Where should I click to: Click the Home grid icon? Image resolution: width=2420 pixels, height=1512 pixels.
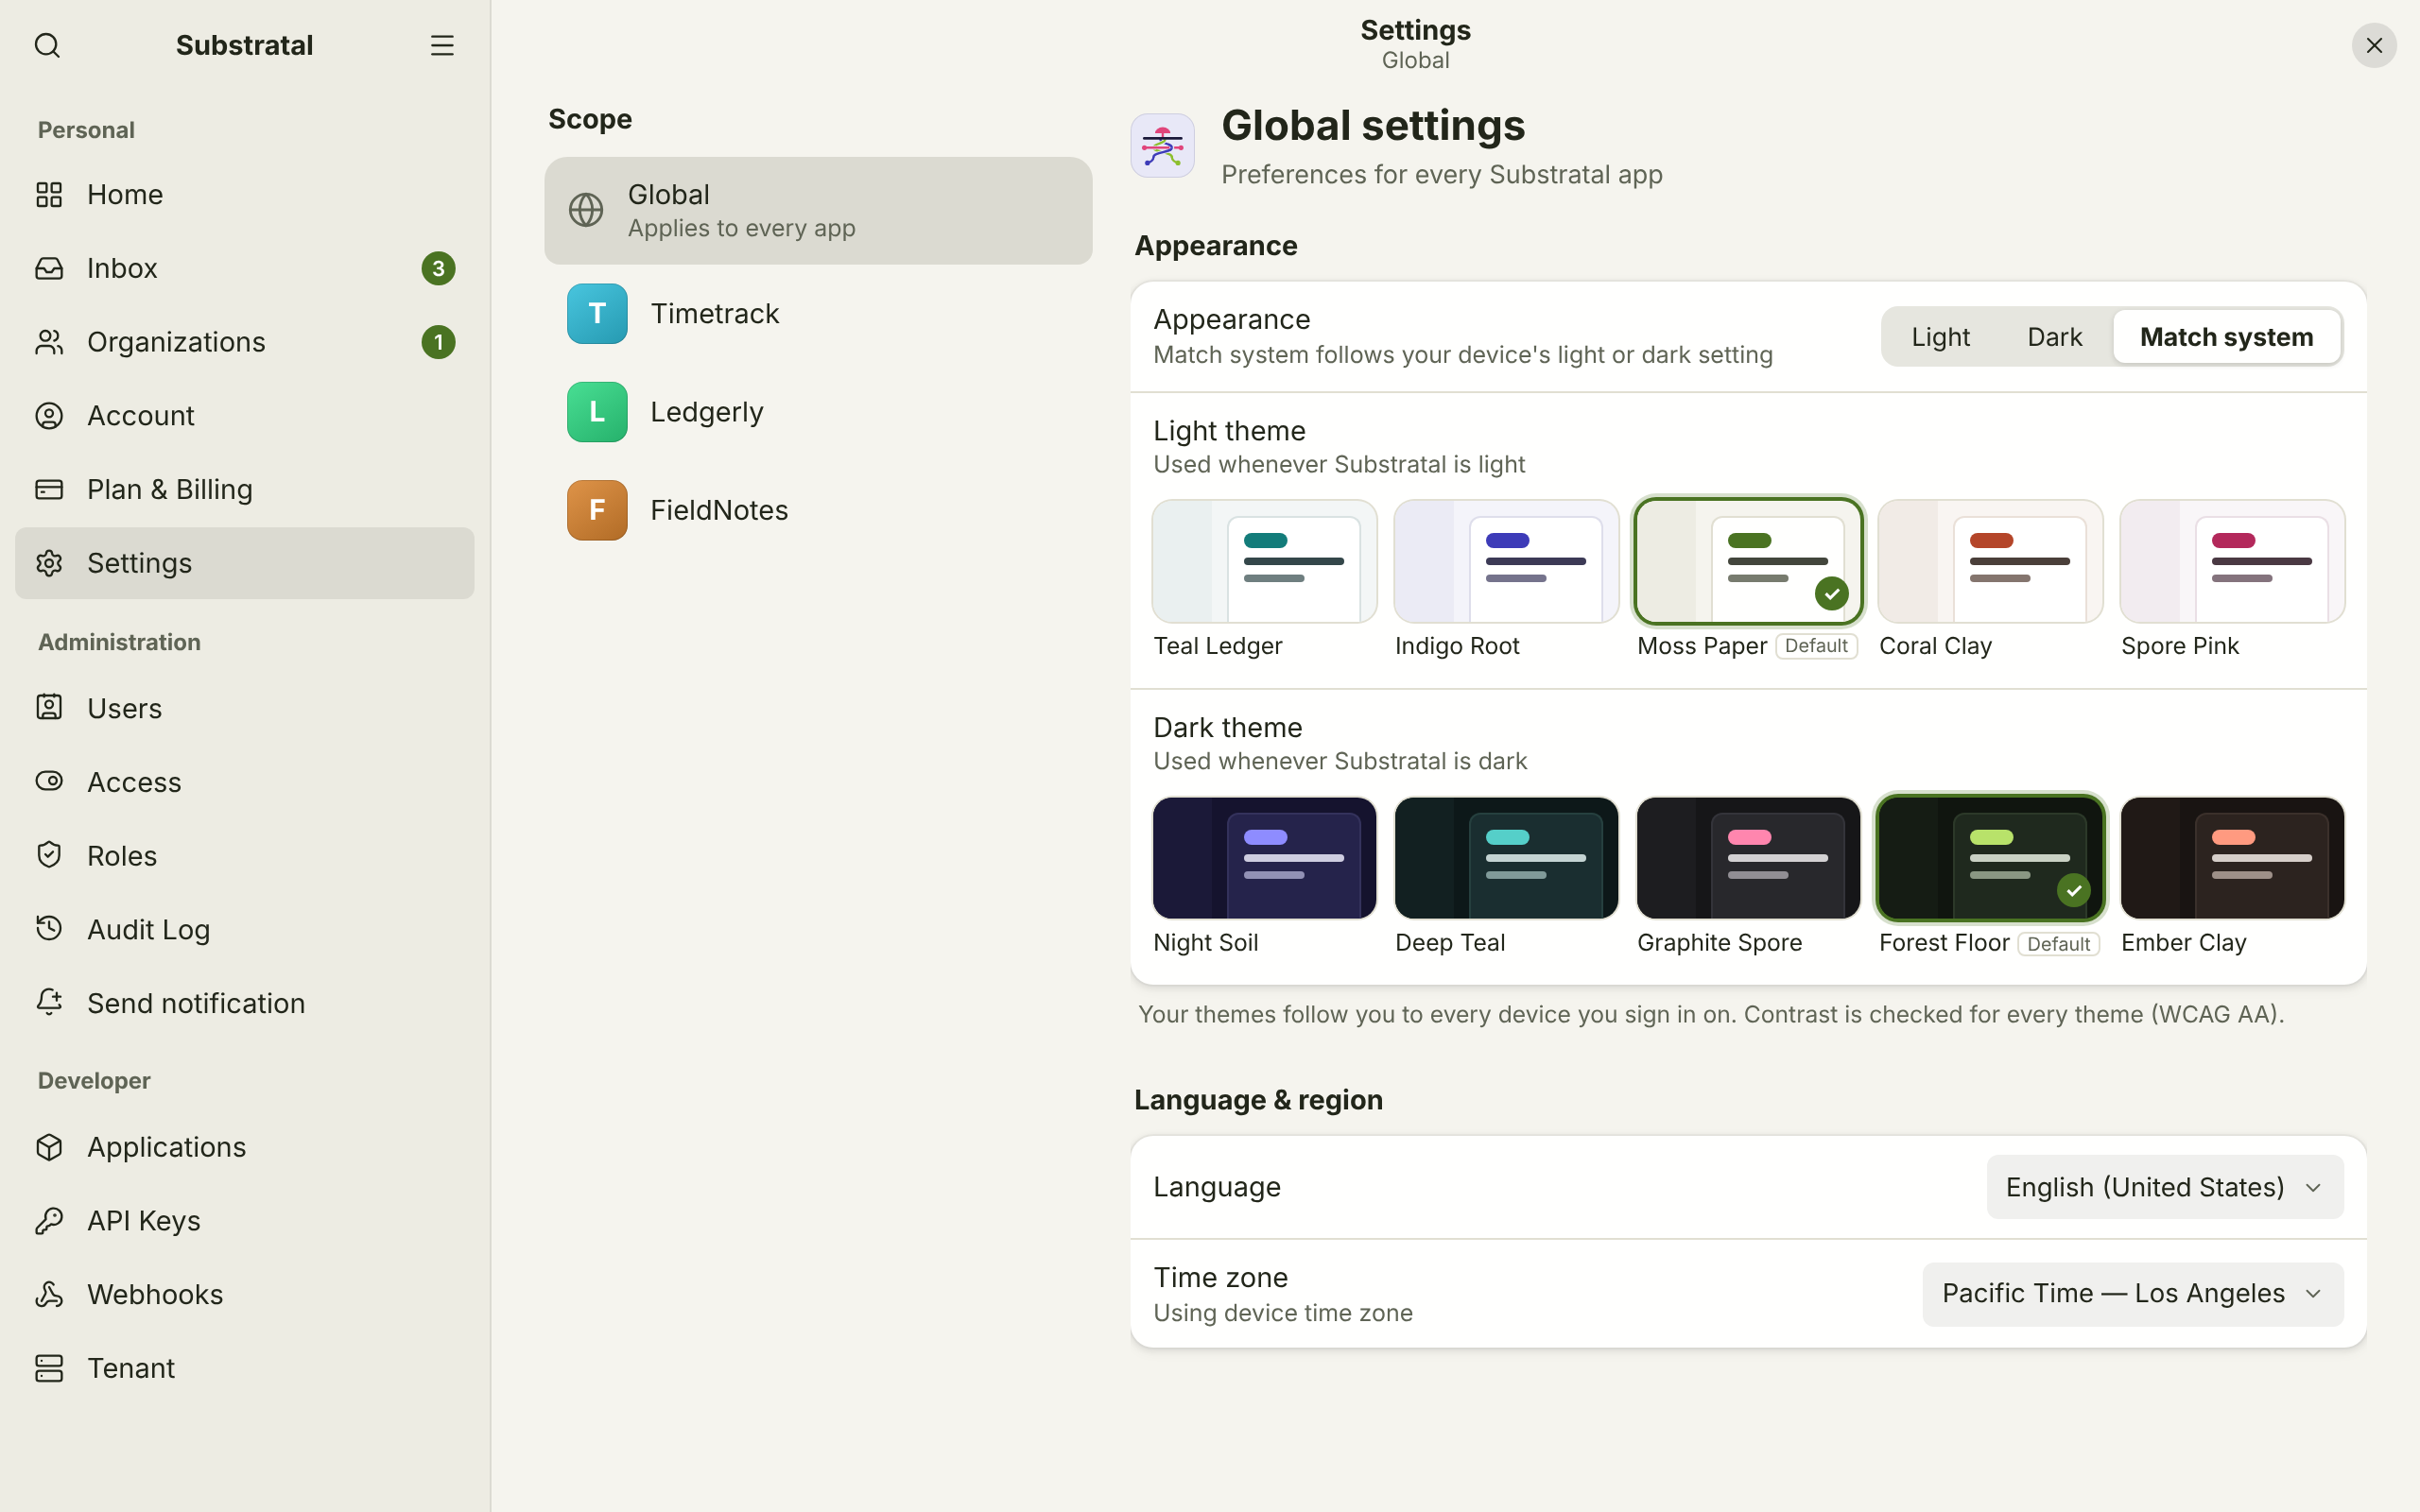point(49,194)
